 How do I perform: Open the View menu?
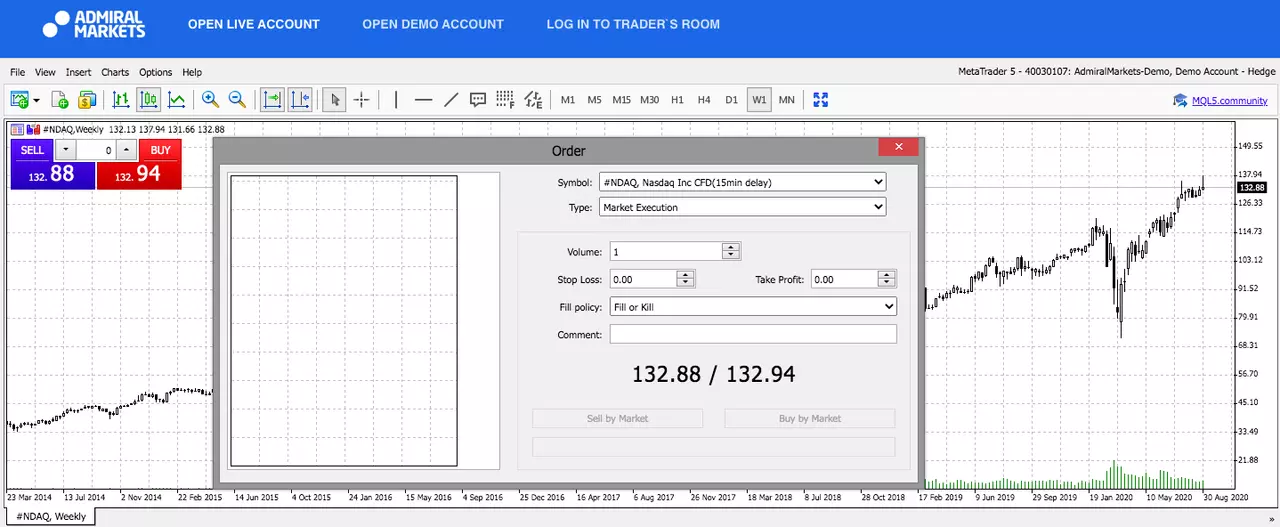tap(45, 72)
